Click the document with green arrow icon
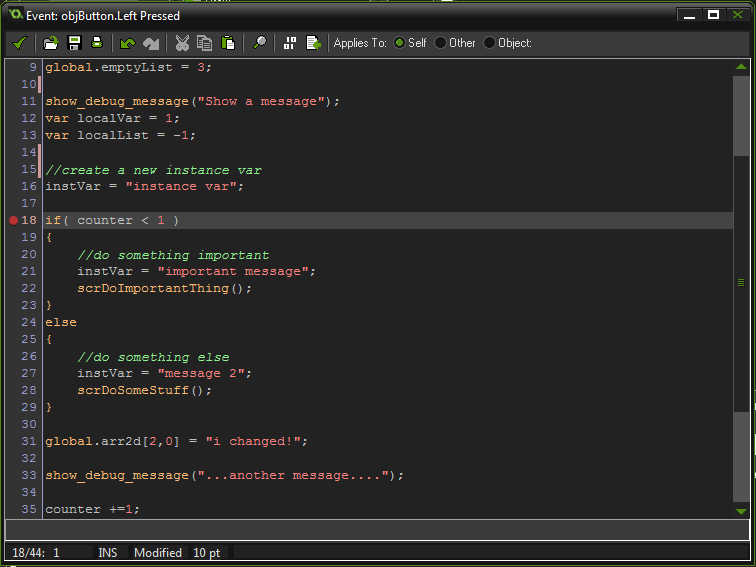Screen dimensions: 756x567 pos(313,43)
